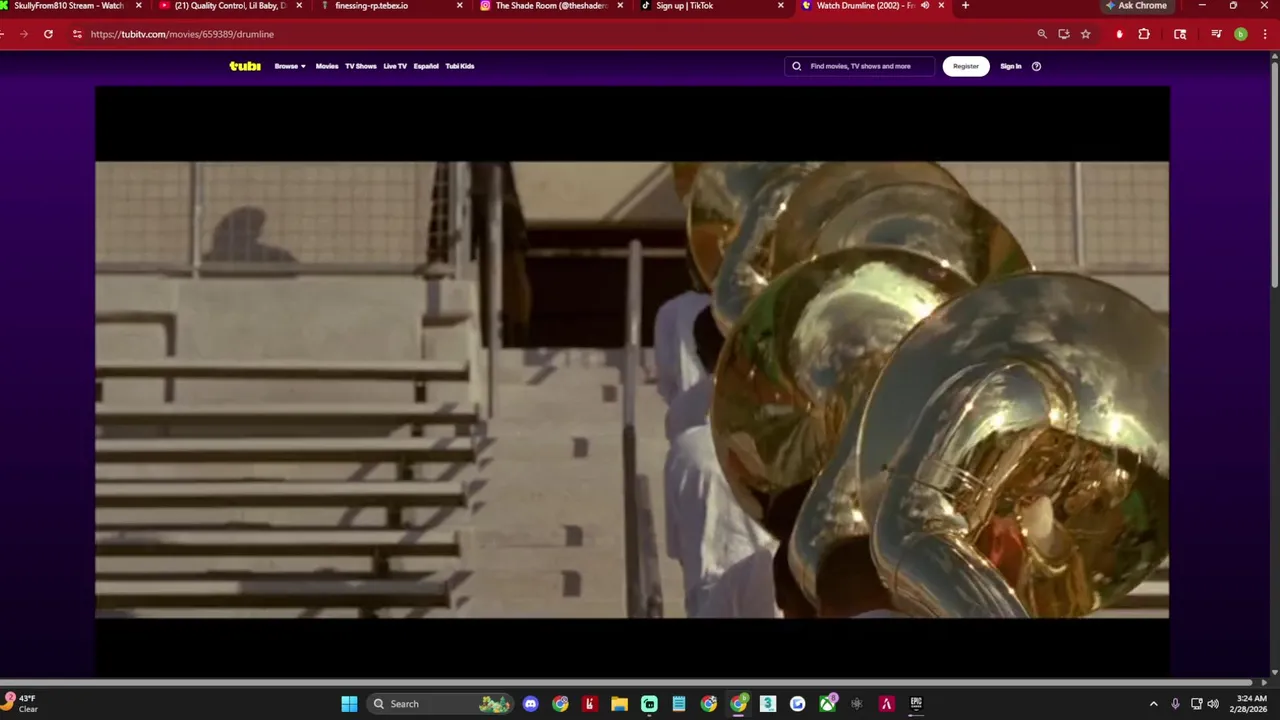View site information icon in address bar
The width and height of the screenshot is (1280, 720).
point(78,34)
